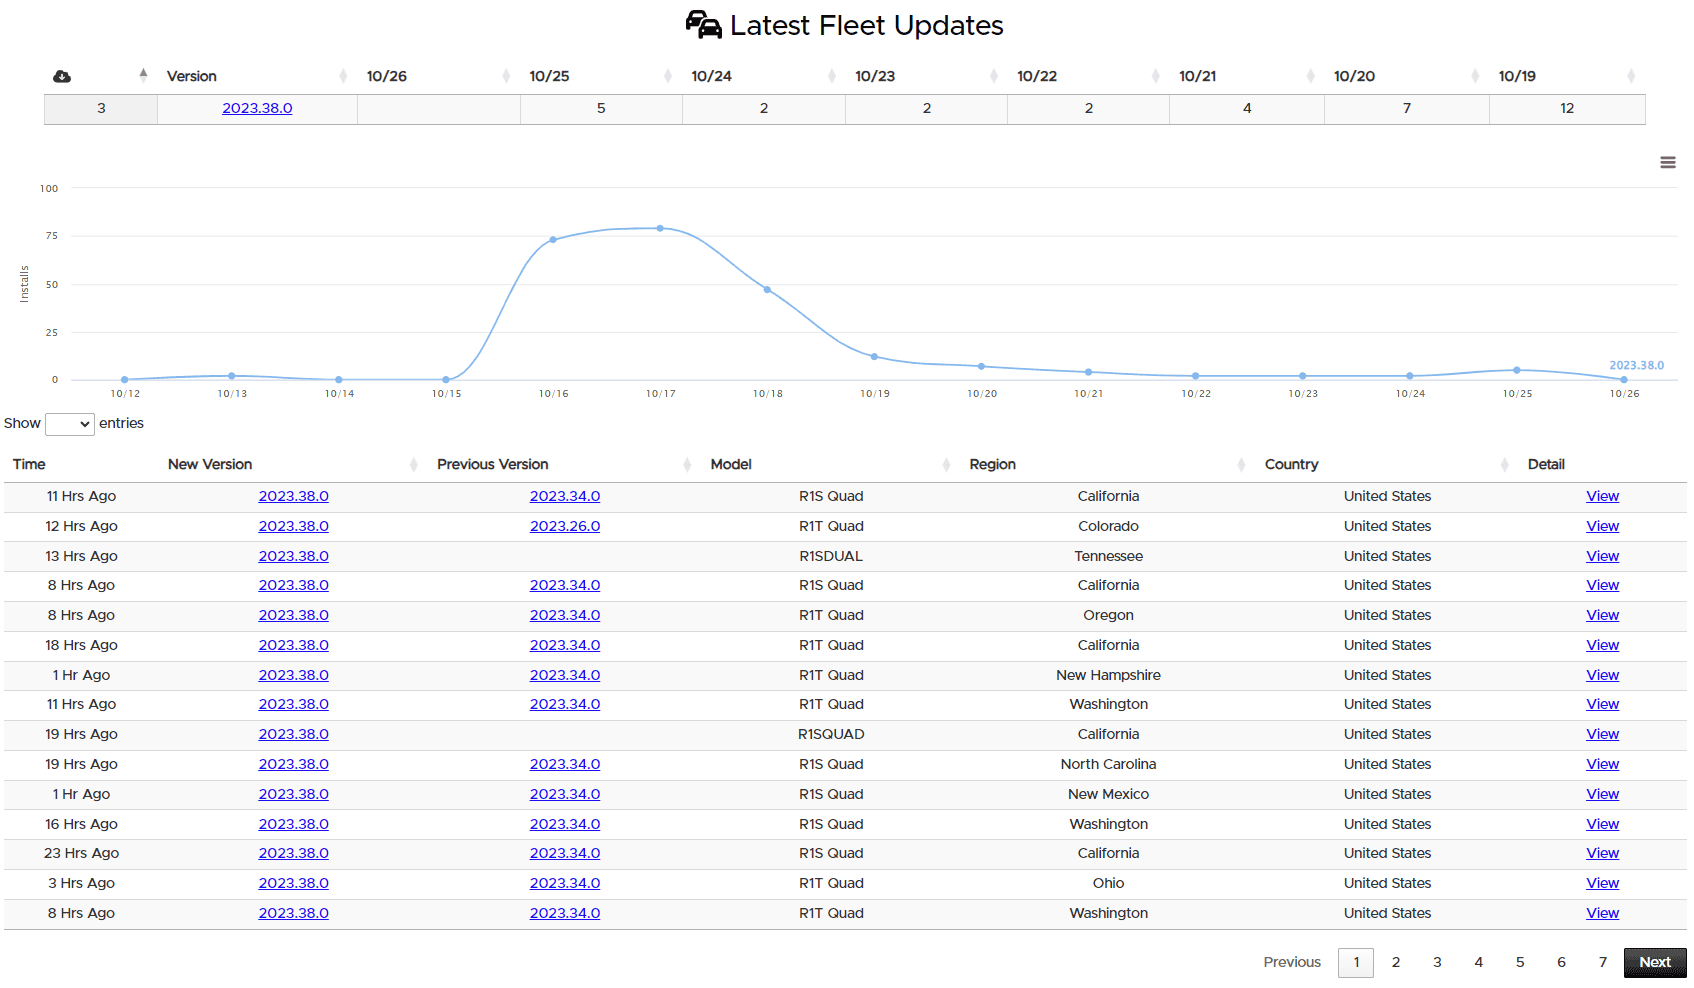This screenshot has width=1694, height=988.
Task: Click the '7' cell under 10/20
Action: coord(1407,108)
